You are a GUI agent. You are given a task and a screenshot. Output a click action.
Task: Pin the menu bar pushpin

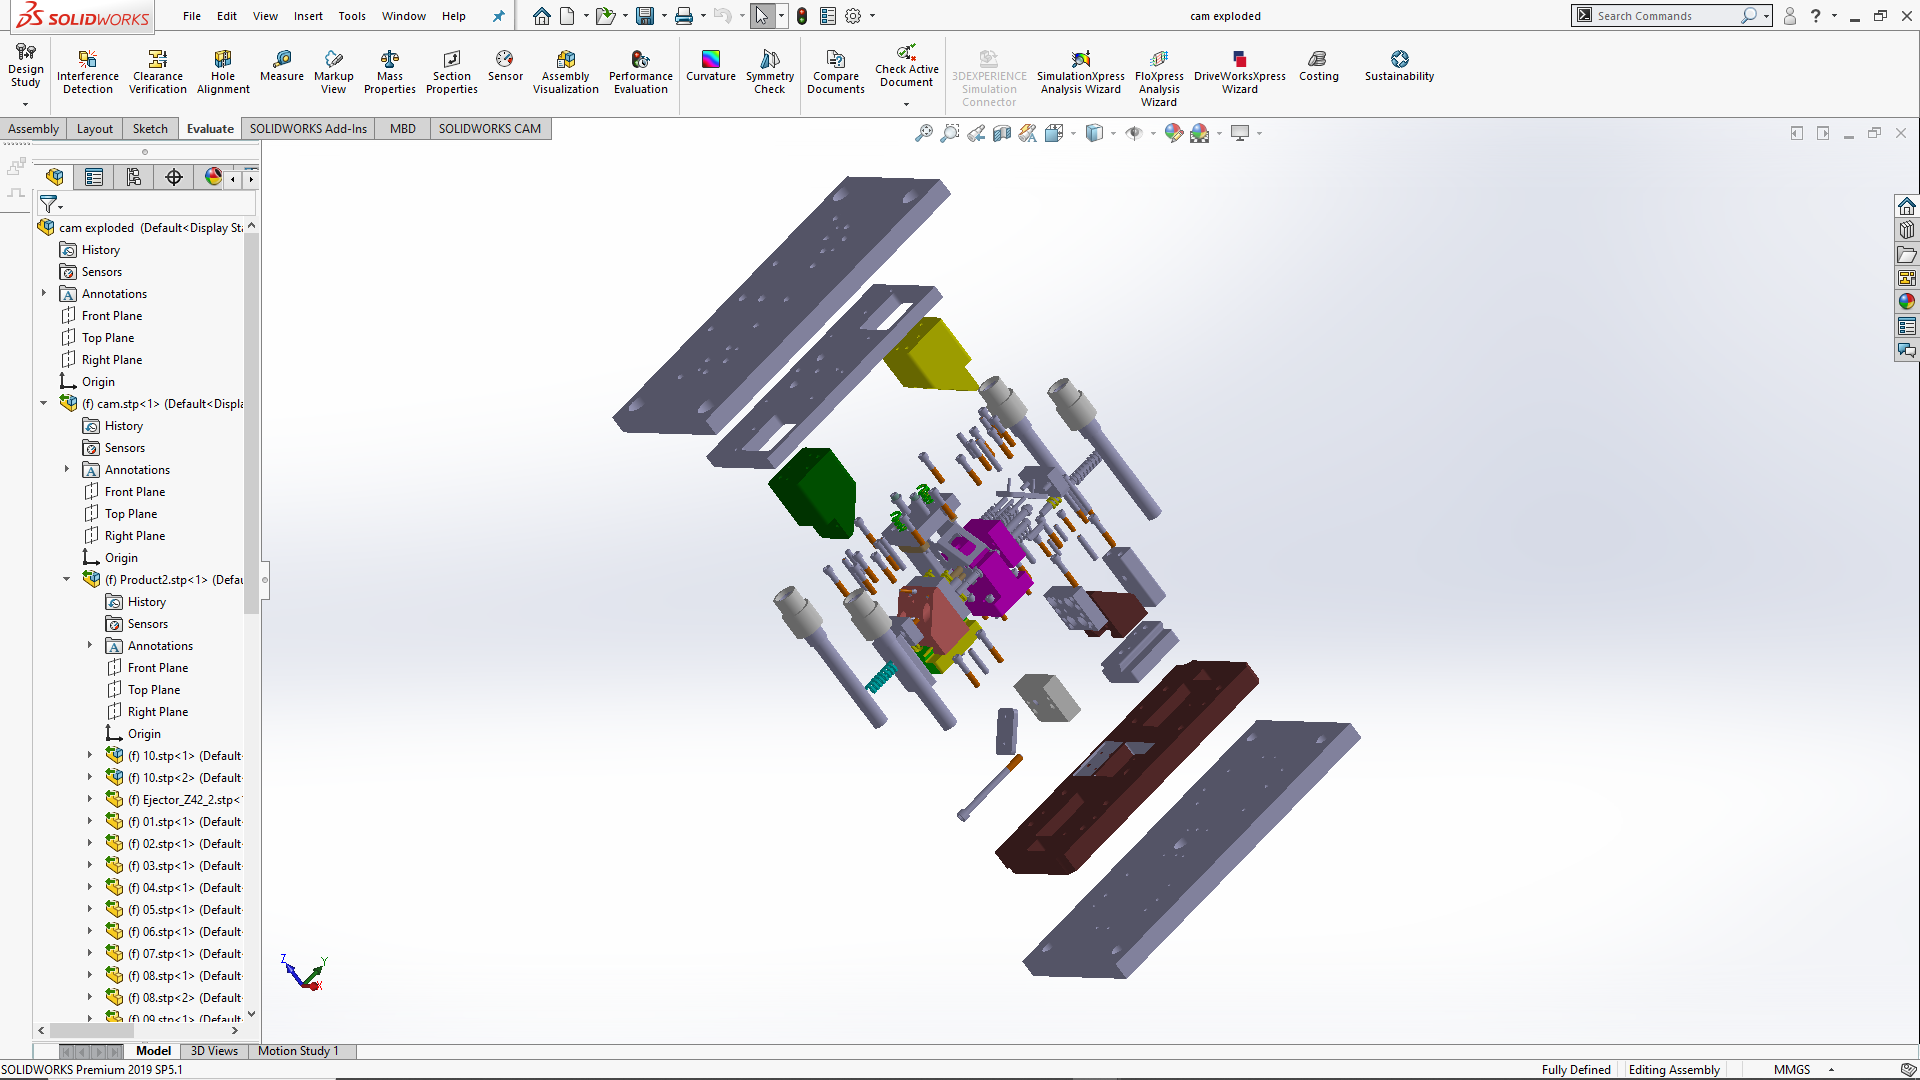point(498,16)
